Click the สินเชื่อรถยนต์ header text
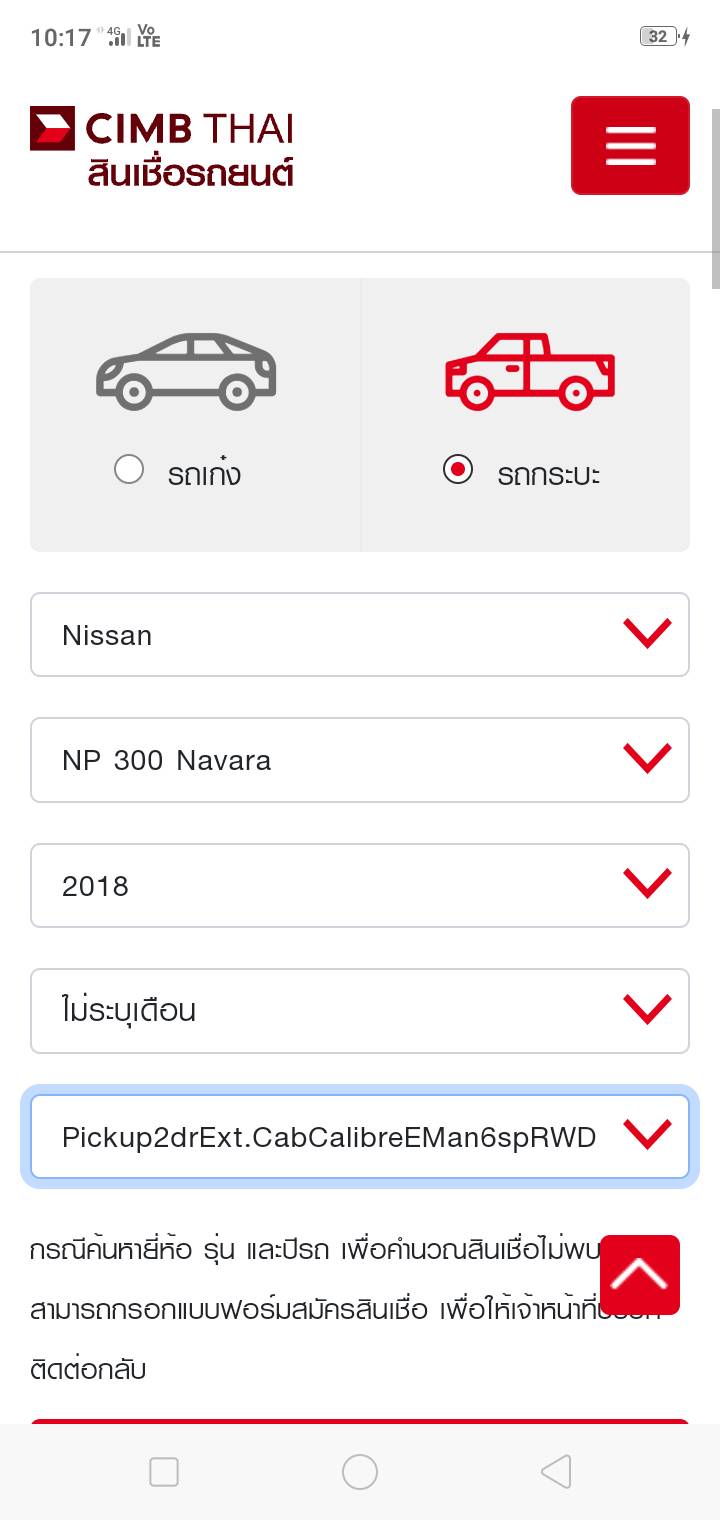 (x=190, y=173)
